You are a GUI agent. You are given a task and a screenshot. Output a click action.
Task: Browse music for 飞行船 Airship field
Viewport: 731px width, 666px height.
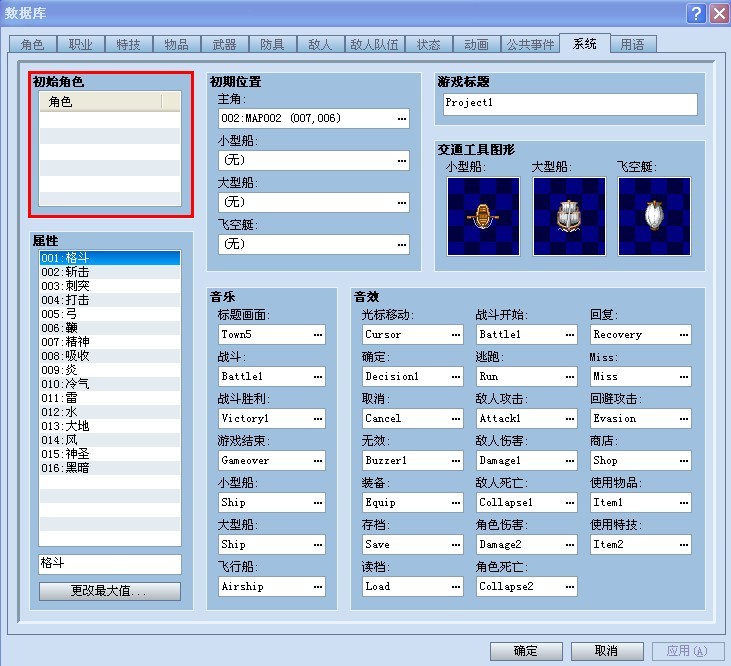point(317,587)
